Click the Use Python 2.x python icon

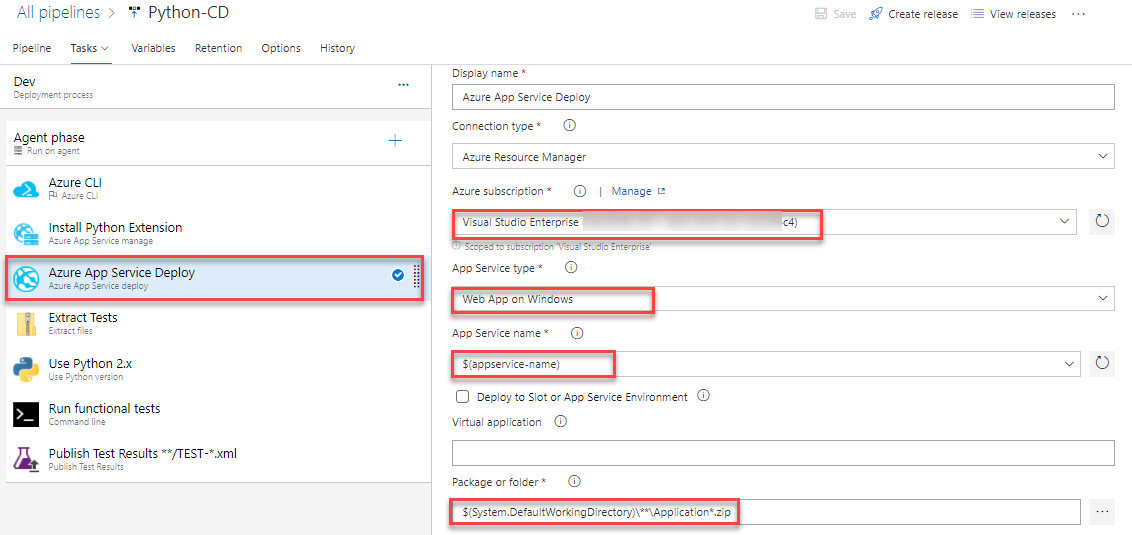(26, 369)
